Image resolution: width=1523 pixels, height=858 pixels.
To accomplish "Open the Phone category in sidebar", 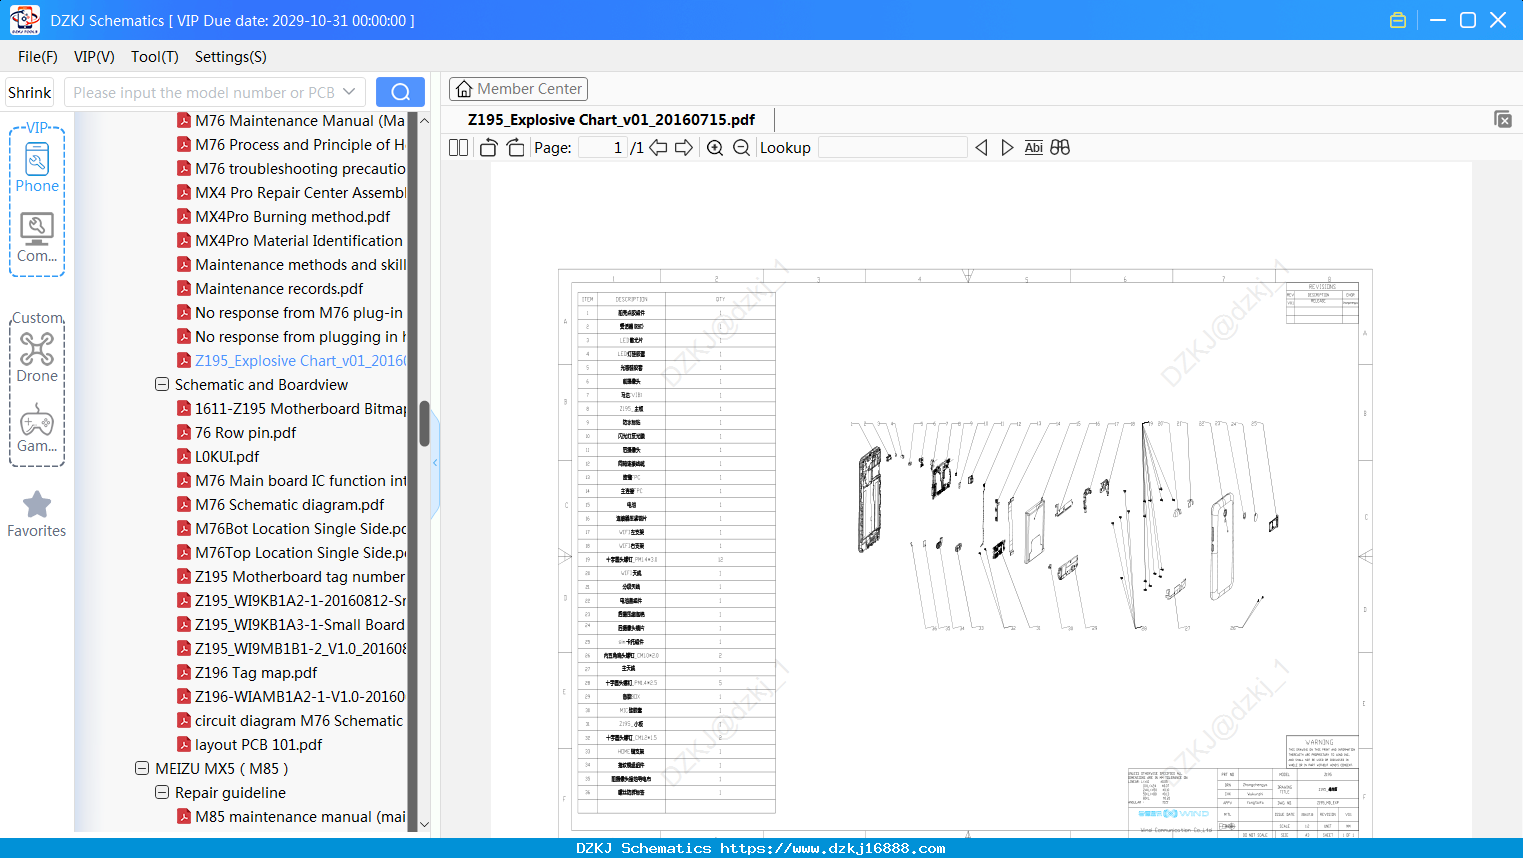I will (37, 167).
